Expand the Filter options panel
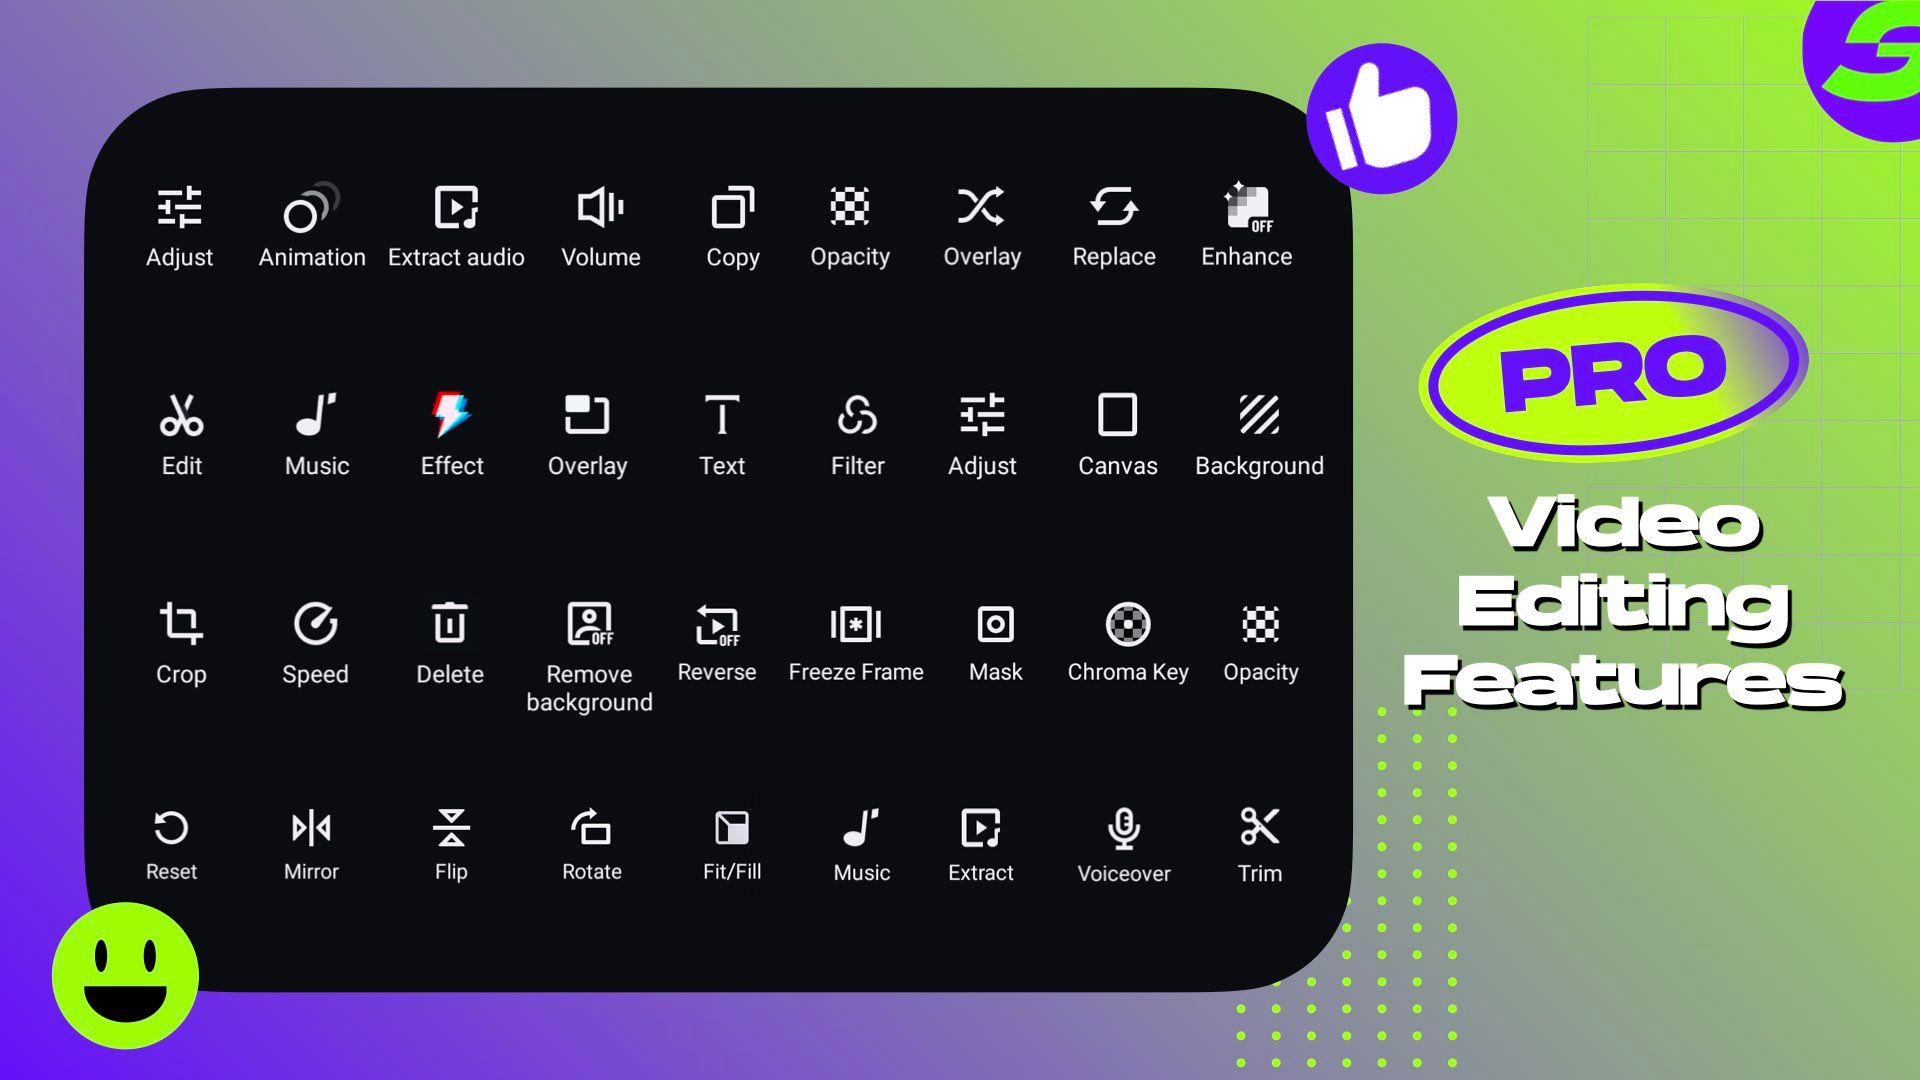Screen dimensions: 1920x1080 coord(857,434)
